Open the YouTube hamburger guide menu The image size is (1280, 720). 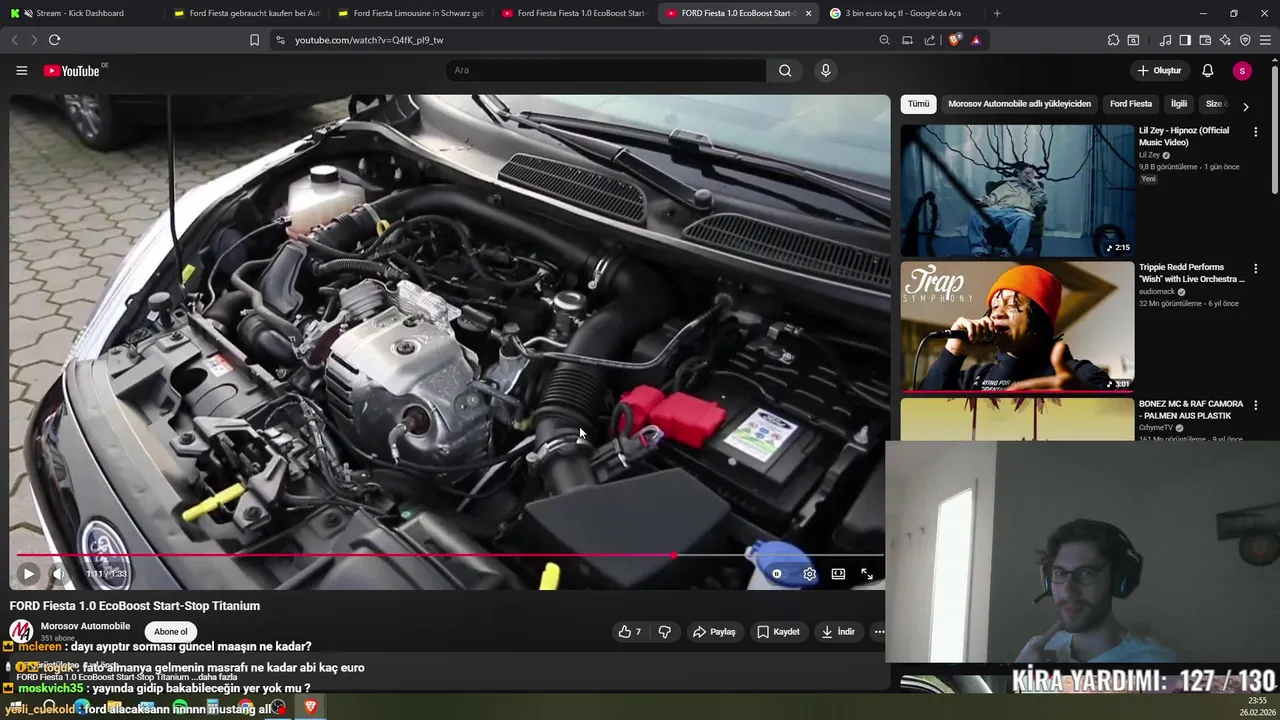(21, 70)
